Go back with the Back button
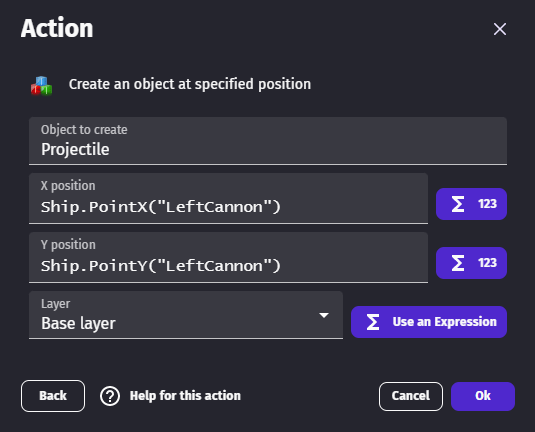 53,396
